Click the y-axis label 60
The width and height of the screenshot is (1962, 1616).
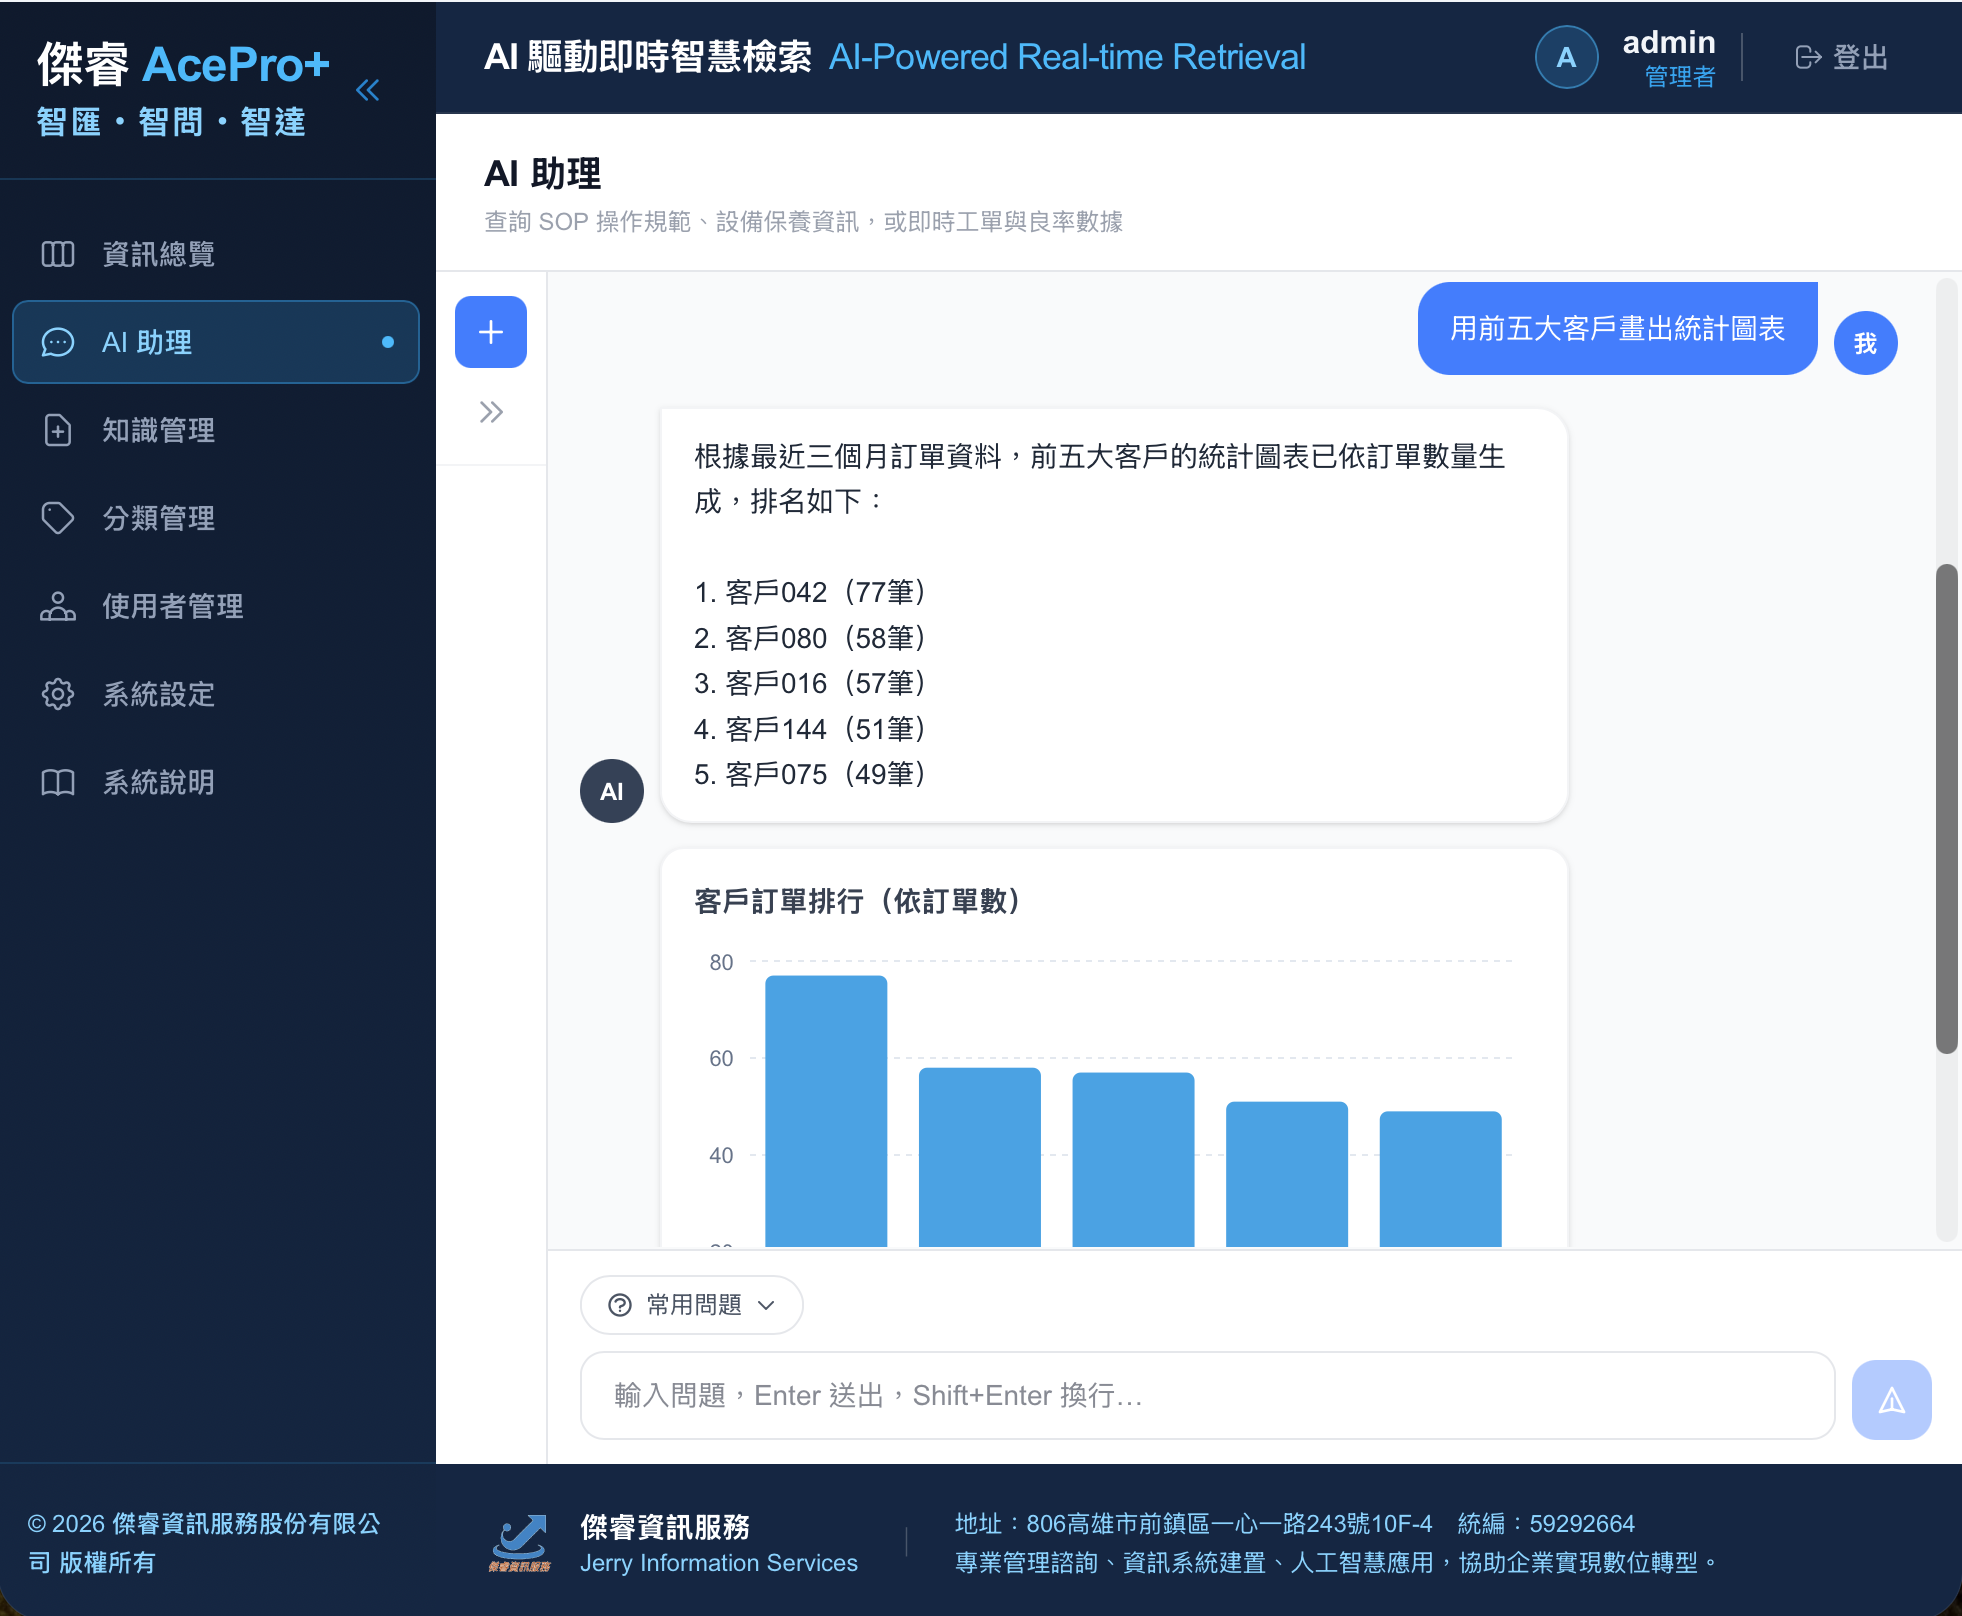coord(721,1058)
